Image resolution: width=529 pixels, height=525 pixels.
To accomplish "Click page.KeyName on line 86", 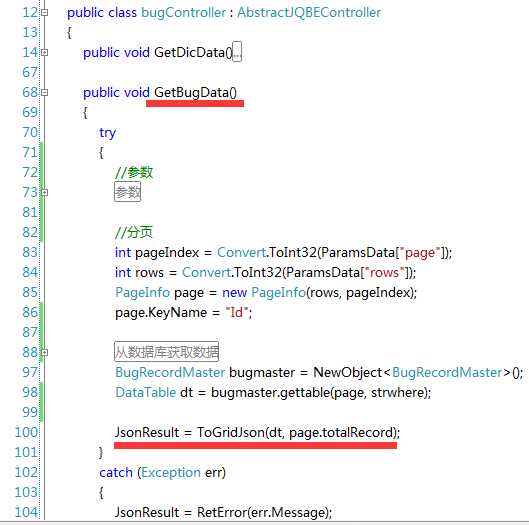I will (x=161, y=312).
